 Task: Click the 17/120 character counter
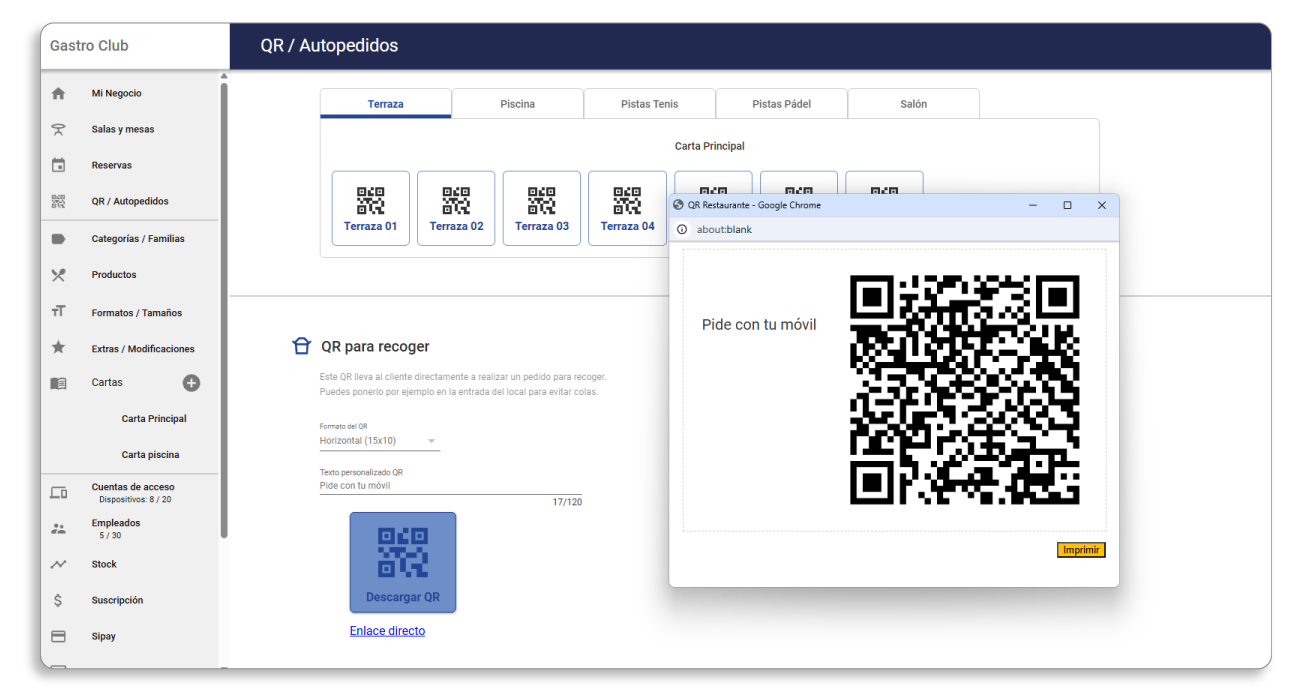coord(567,502)
